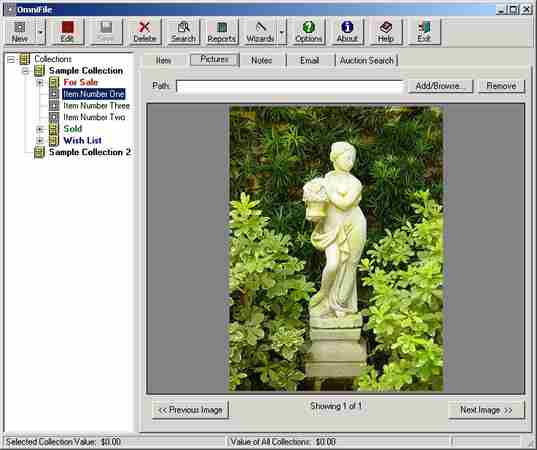This screenshot has height=450, width=537.
Task: Expand the Wish List folder
Action: click(40, 141)
